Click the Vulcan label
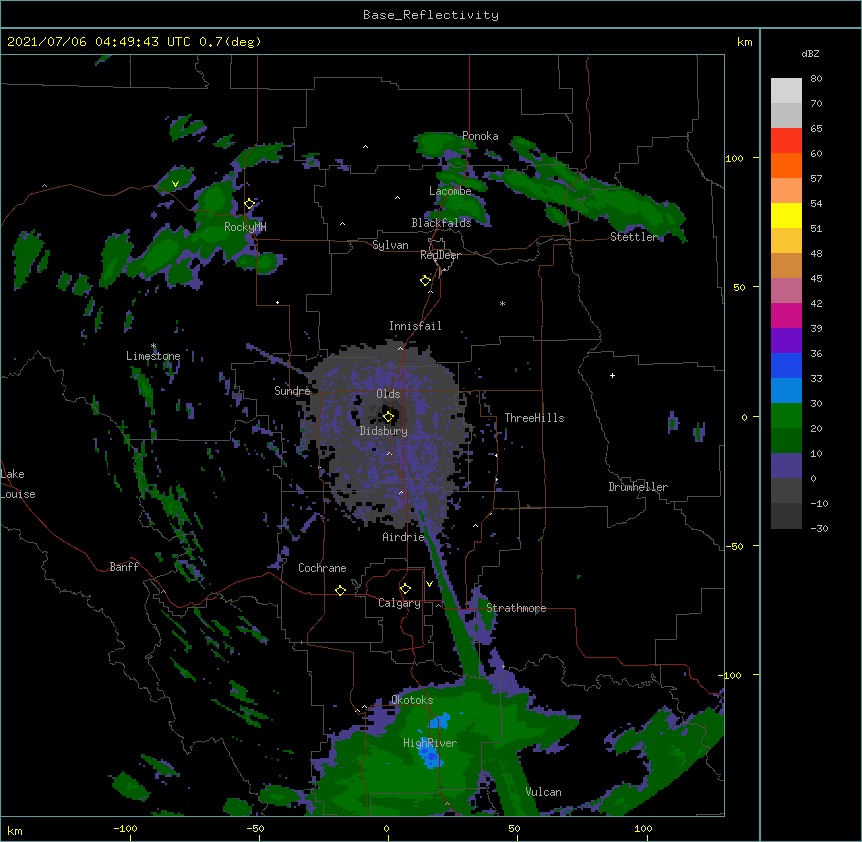Image resolution: width=862 pixels, height=842 pixels. [543, 792]
